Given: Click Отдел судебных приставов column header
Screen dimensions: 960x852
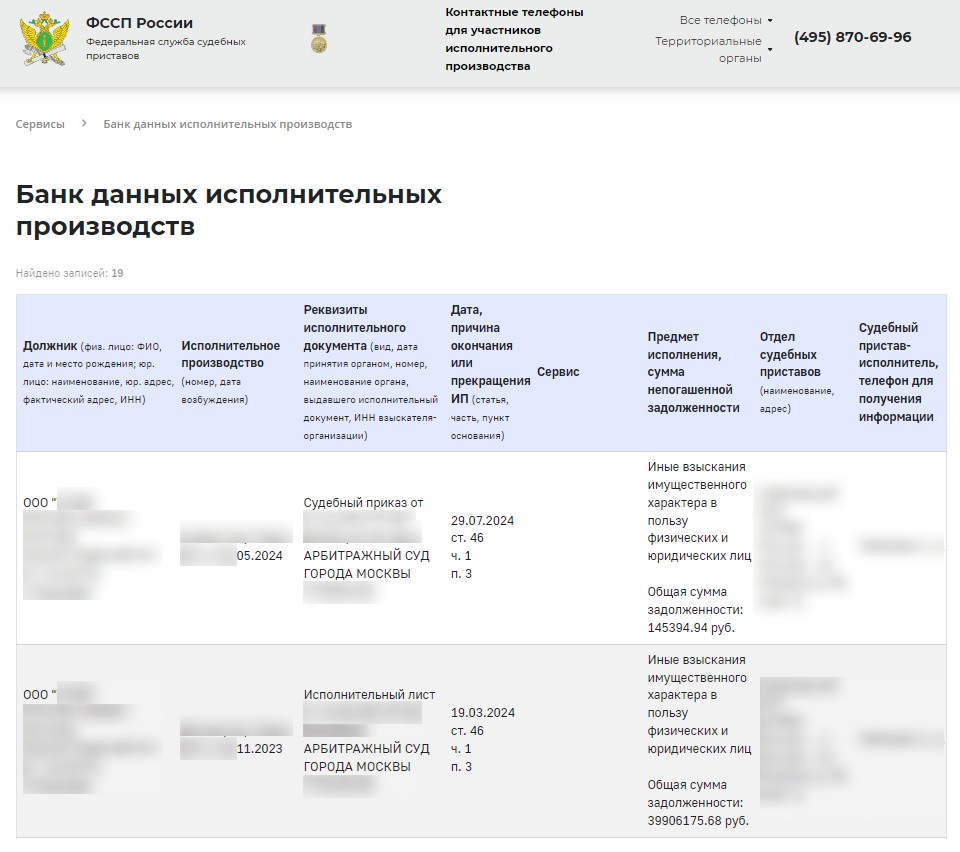Looking at the screenshot, I should coord(797,372).
